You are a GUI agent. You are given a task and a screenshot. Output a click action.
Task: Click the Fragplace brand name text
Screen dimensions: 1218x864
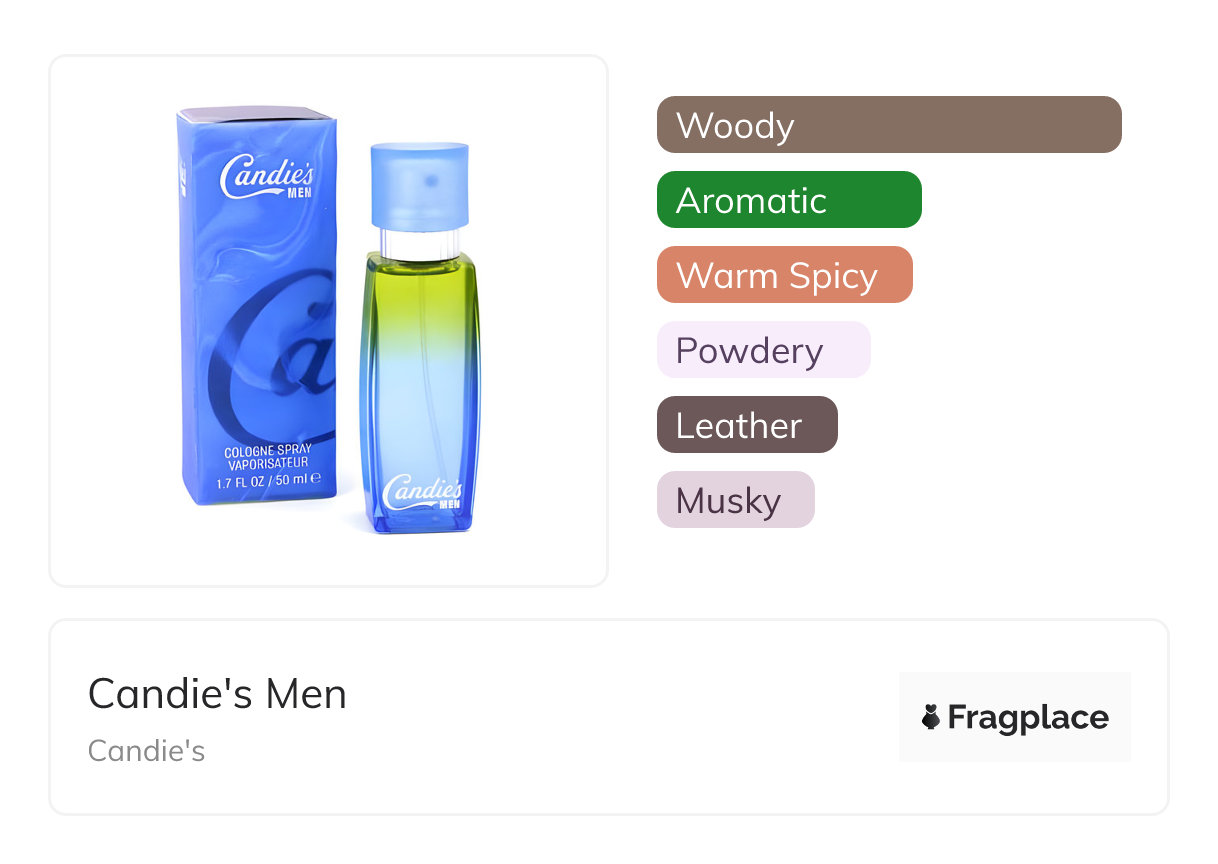1028,717
